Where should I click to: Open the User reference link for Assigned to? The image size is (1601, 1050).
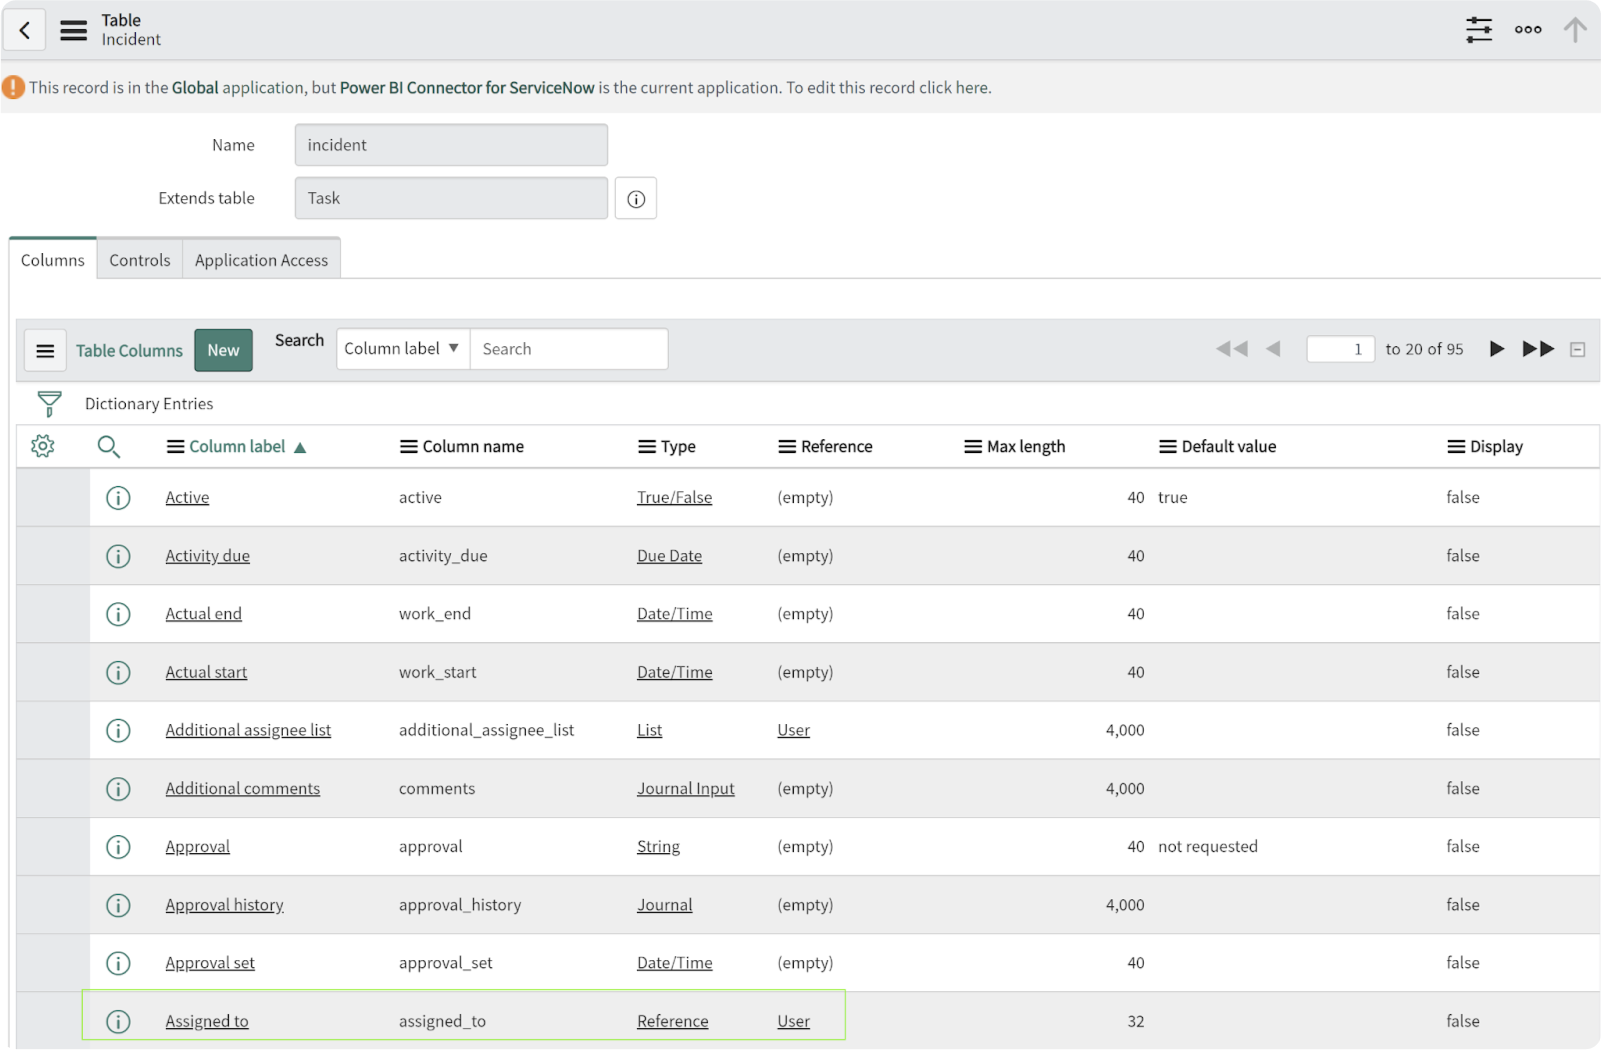(x=793, y=1021)
